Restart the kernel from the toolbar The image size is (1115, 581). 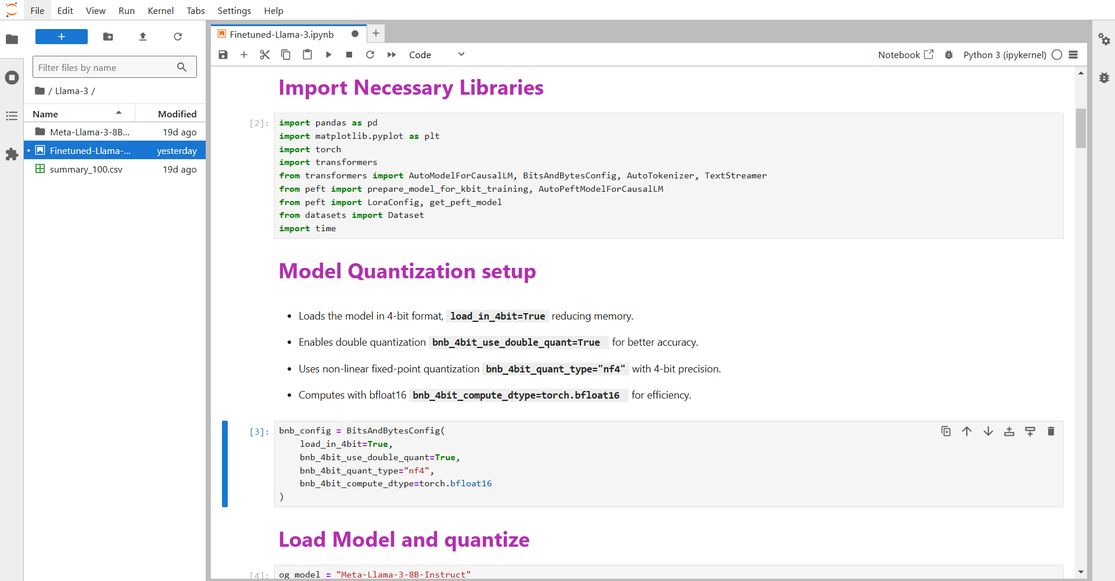point(370,55)
